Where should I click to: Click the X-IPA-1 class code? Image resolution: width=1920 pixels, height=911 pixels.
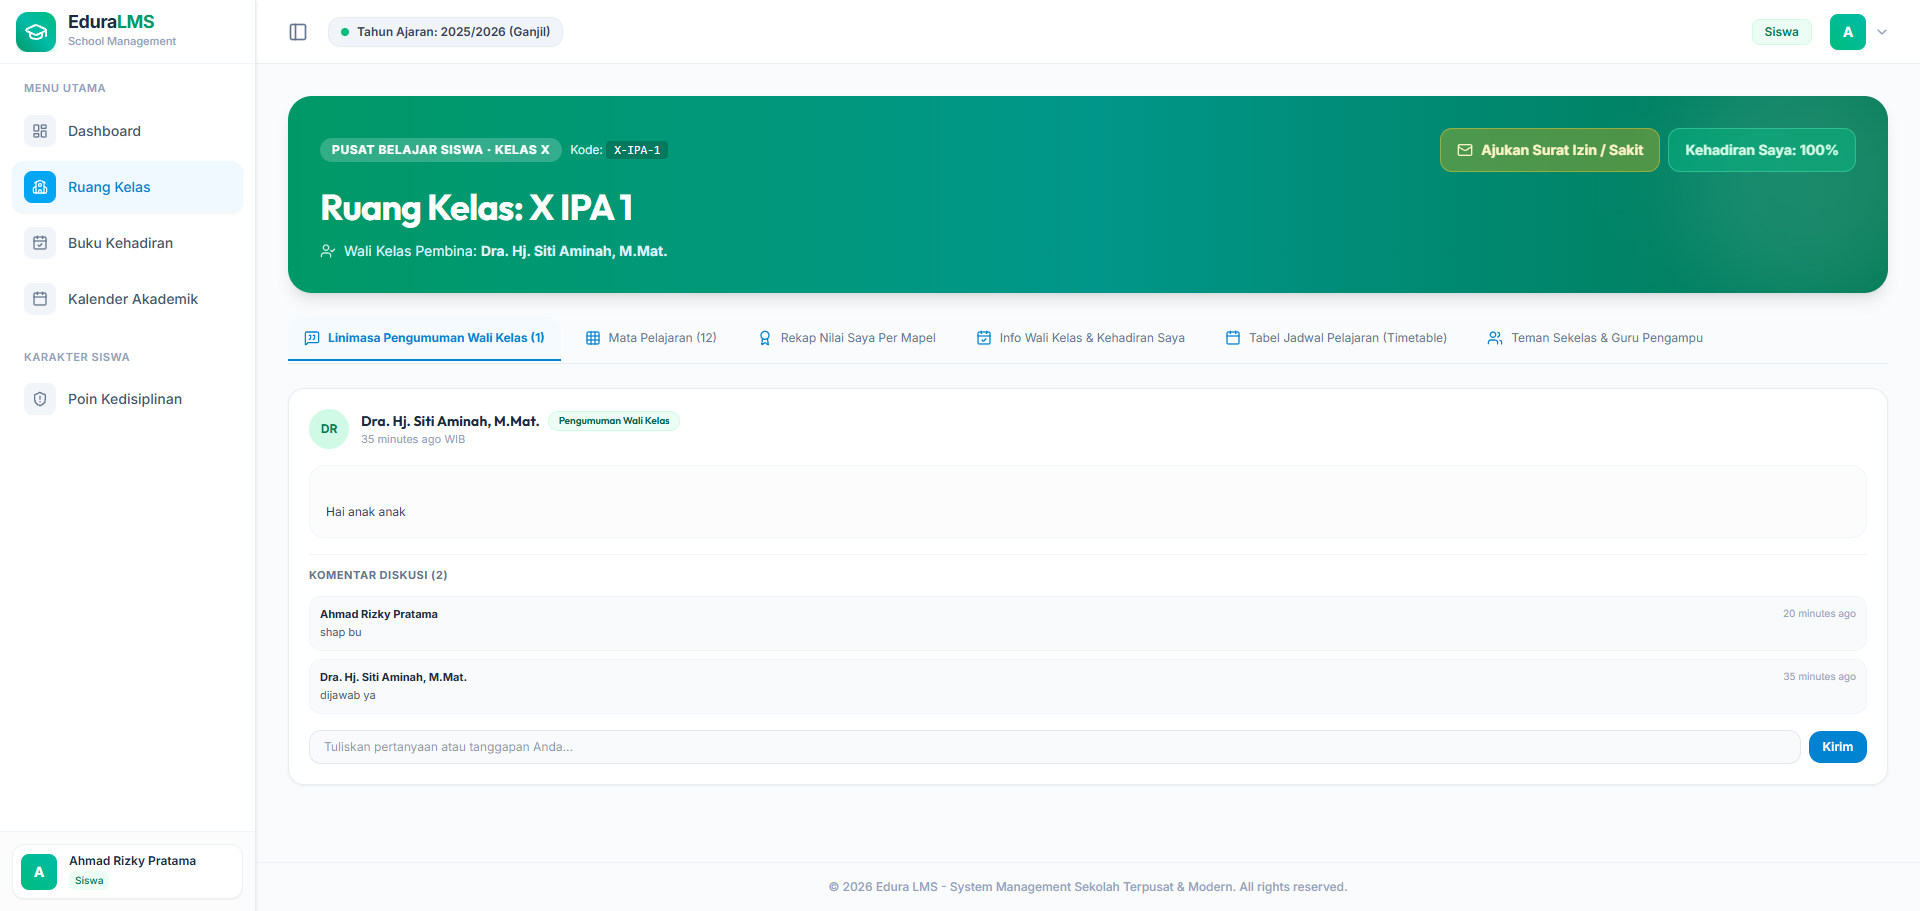637,150
